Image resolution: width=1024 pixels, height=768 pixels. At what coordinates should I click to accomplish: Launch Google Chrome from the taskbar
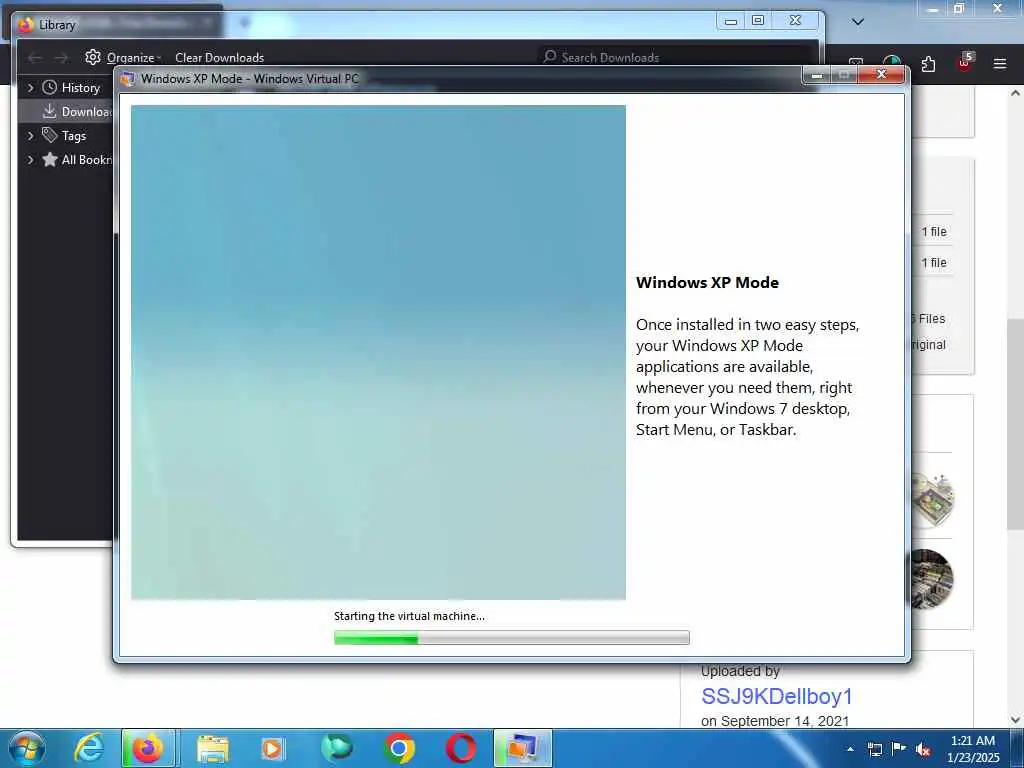pos(399,748)
